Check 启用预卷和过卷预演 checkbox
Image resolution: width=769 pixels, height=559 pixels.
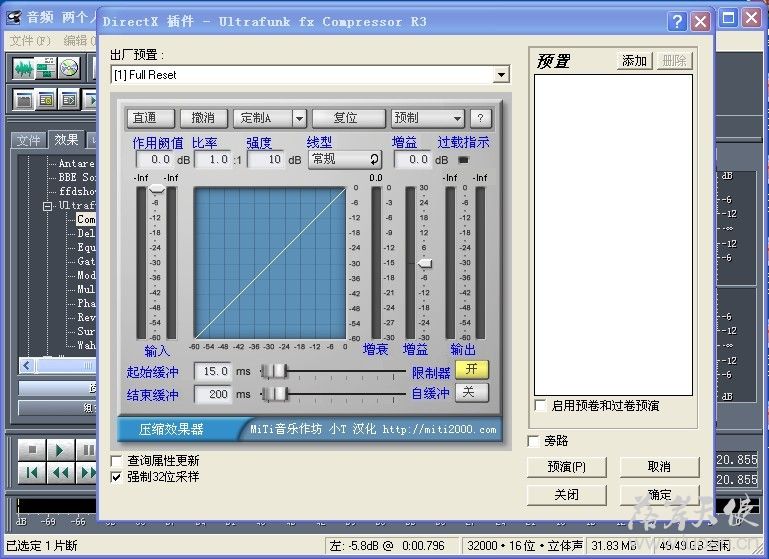pos(540,406)
